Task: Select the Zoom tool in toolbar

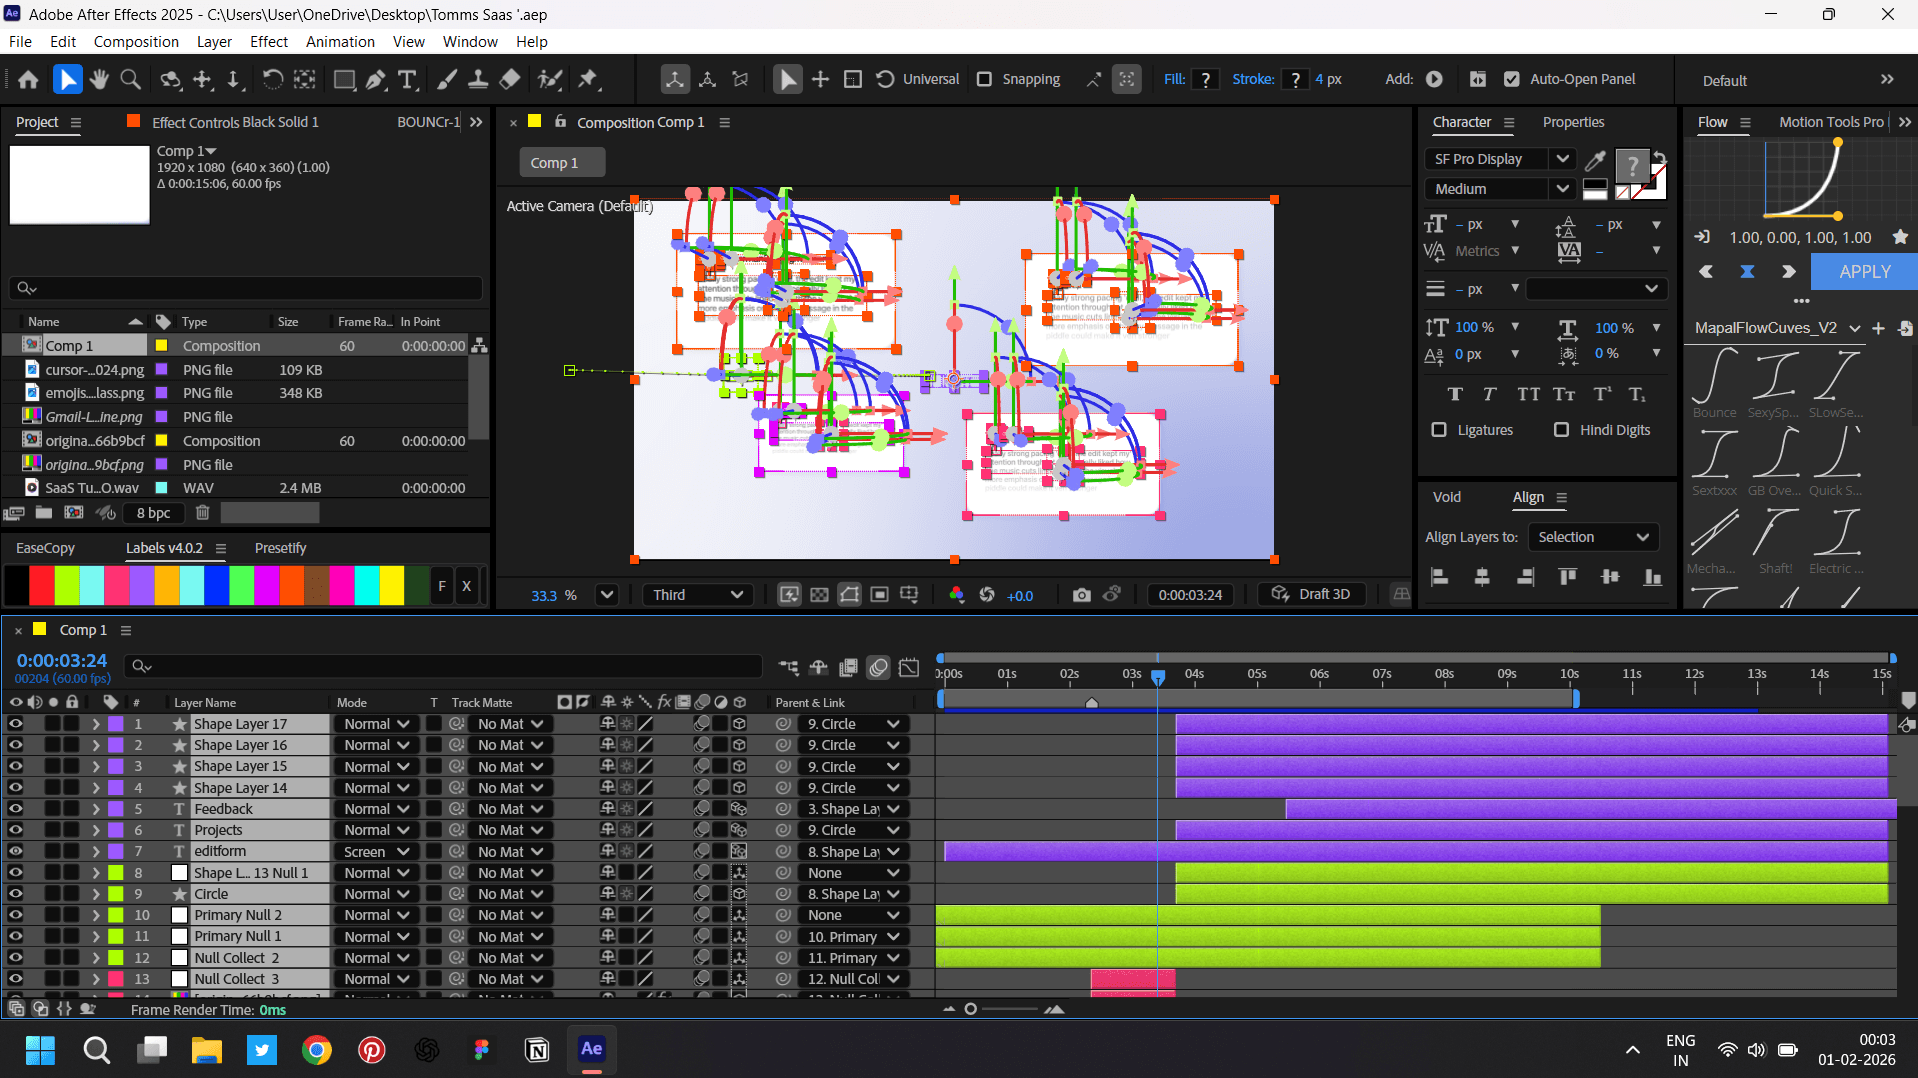Action: point(130,80)
